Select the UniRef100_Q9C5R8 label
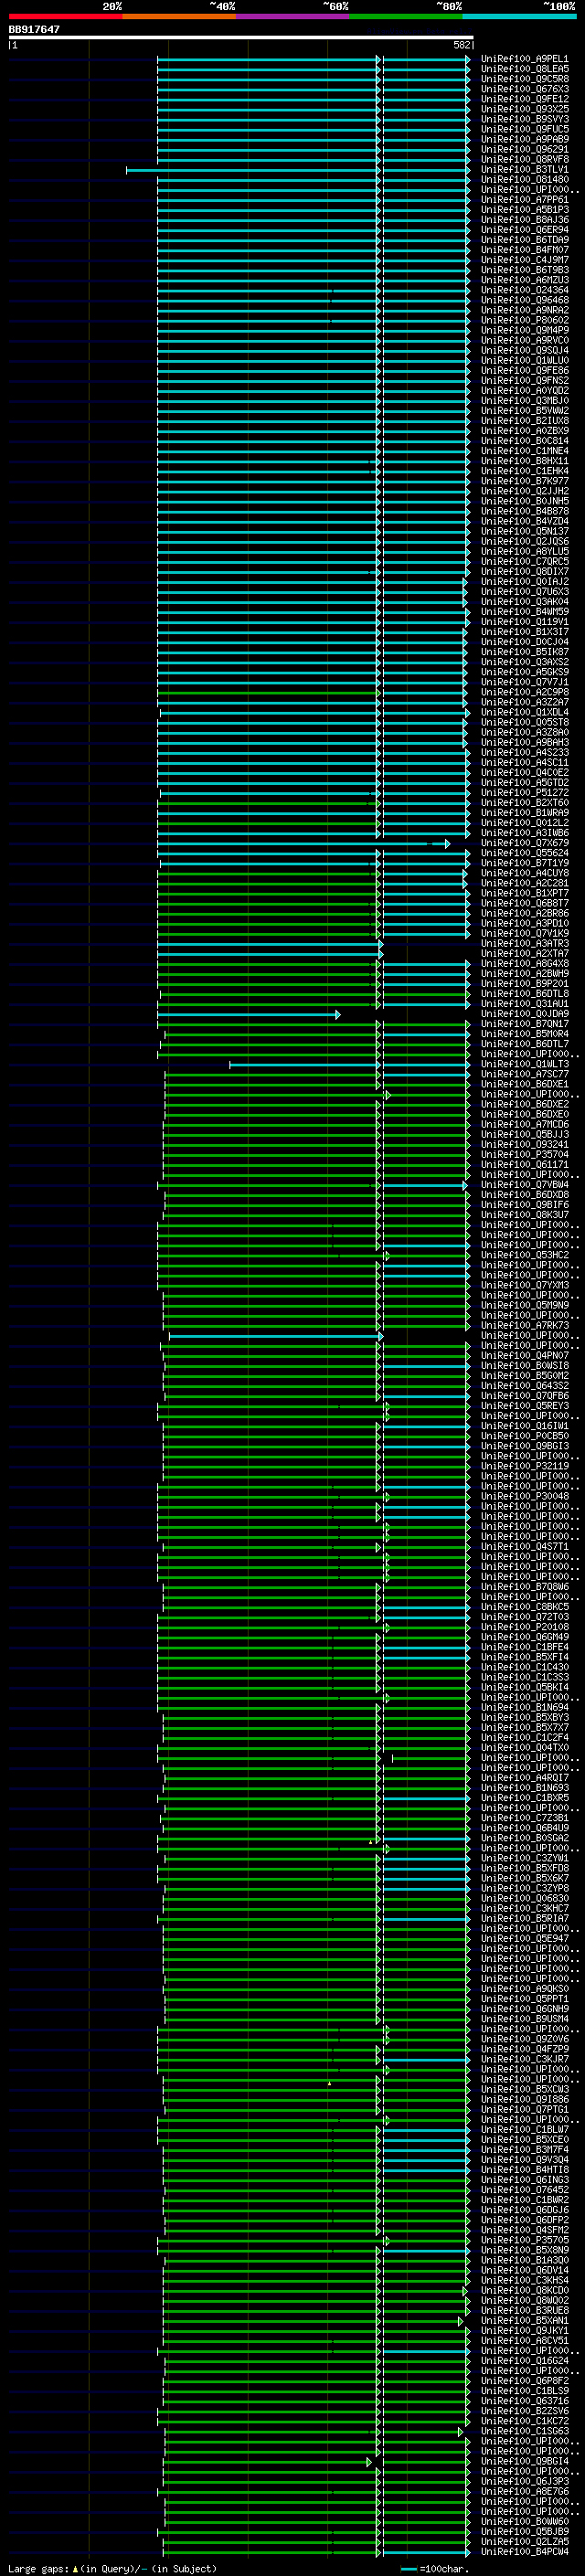 (x=524, y=79)
